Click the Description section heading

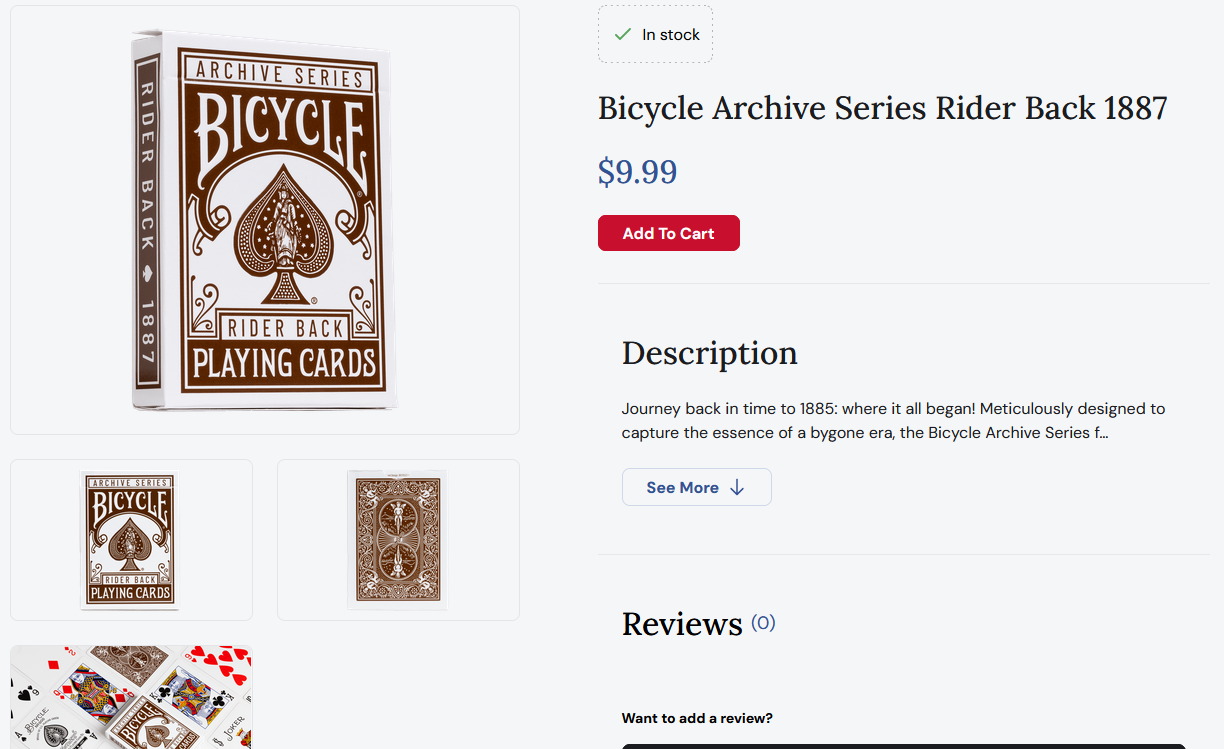pos(710,353)
